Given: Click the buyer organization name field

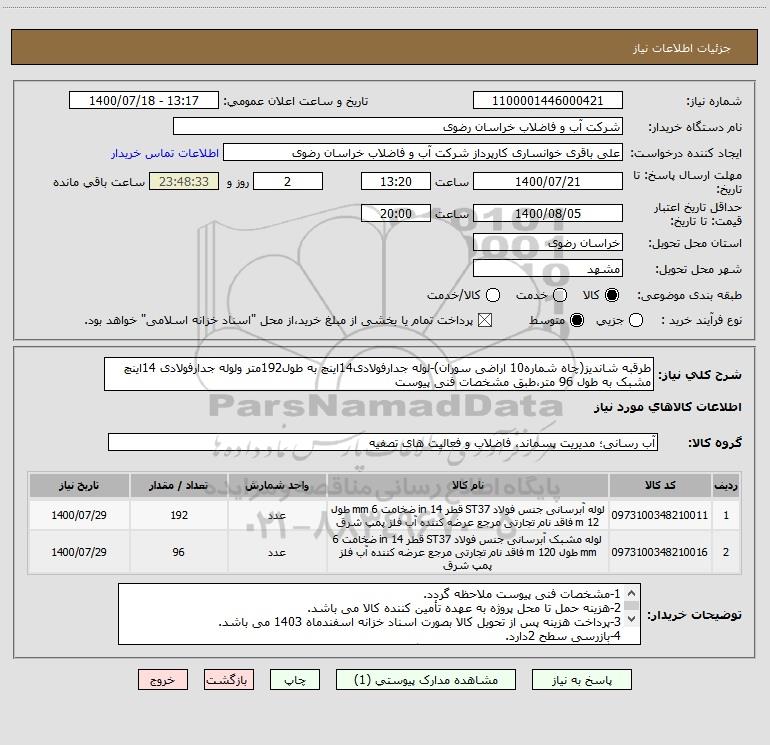Looking at the screenshot, I should pyautogui.click(x=398, y=126).
